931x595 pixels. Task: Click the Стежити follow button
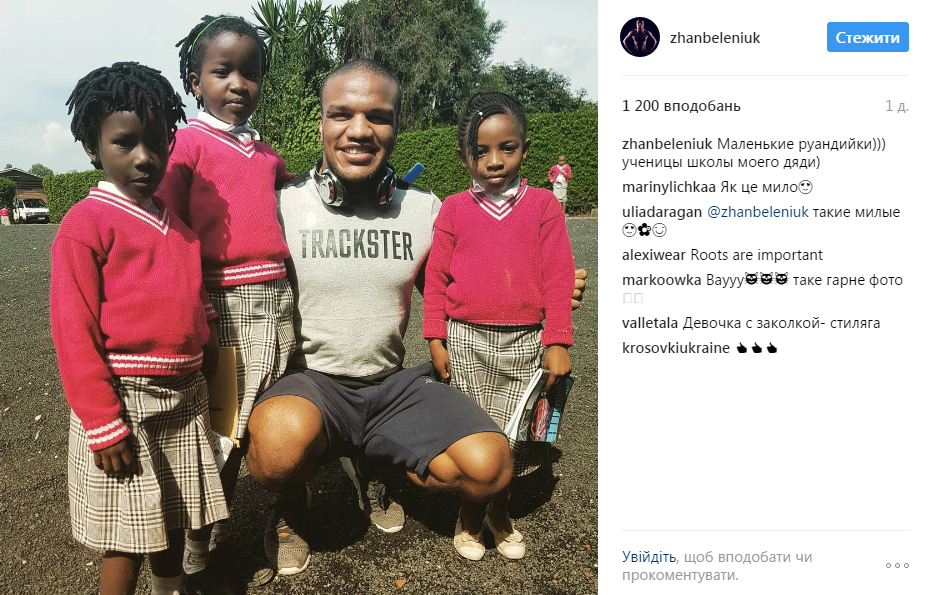(x=867, y=37)
